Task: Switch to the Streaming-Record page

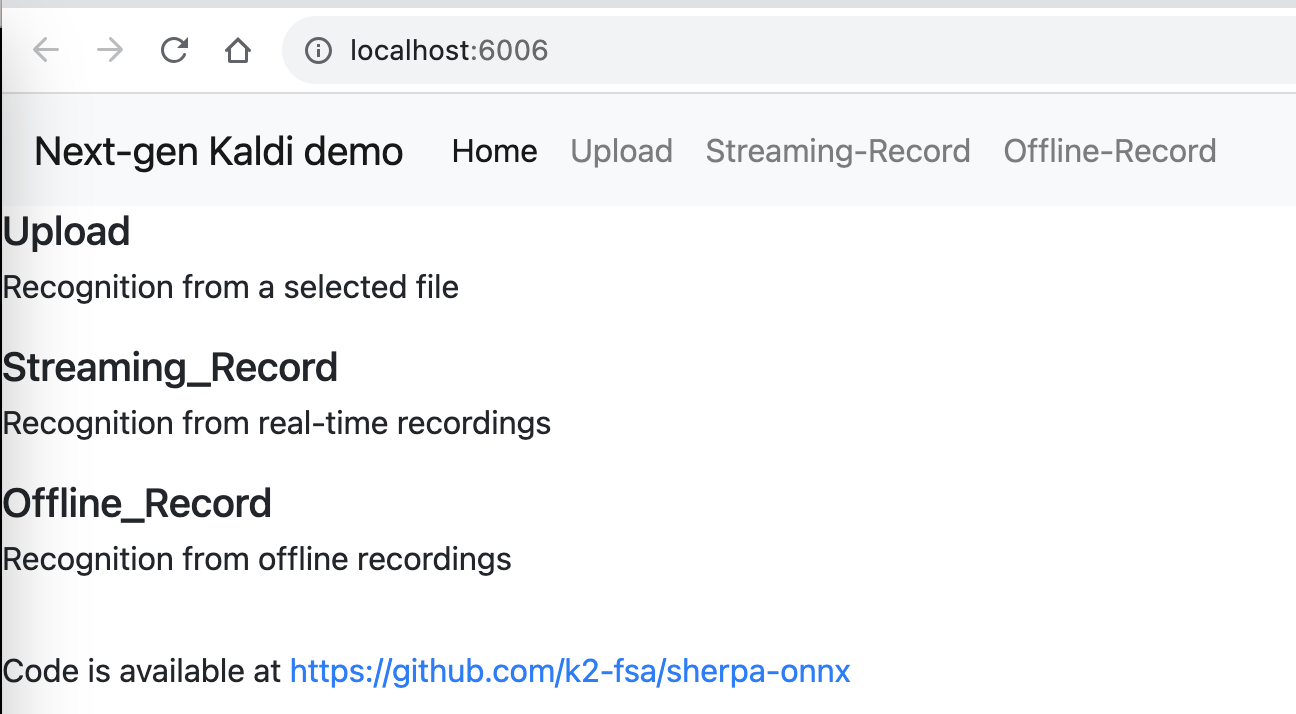Action: (838, 151)
